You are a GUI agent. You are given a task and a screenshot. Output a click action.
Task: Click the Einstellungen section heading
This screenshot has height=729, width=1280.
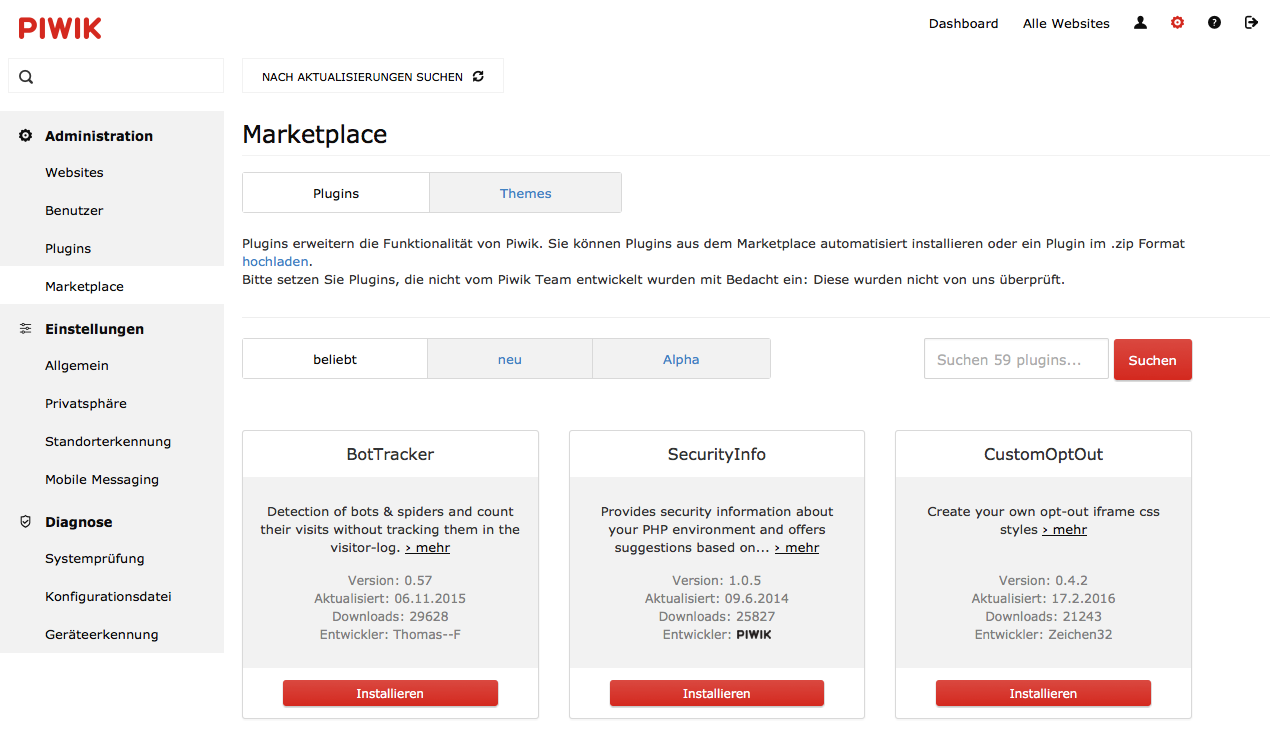94,329
